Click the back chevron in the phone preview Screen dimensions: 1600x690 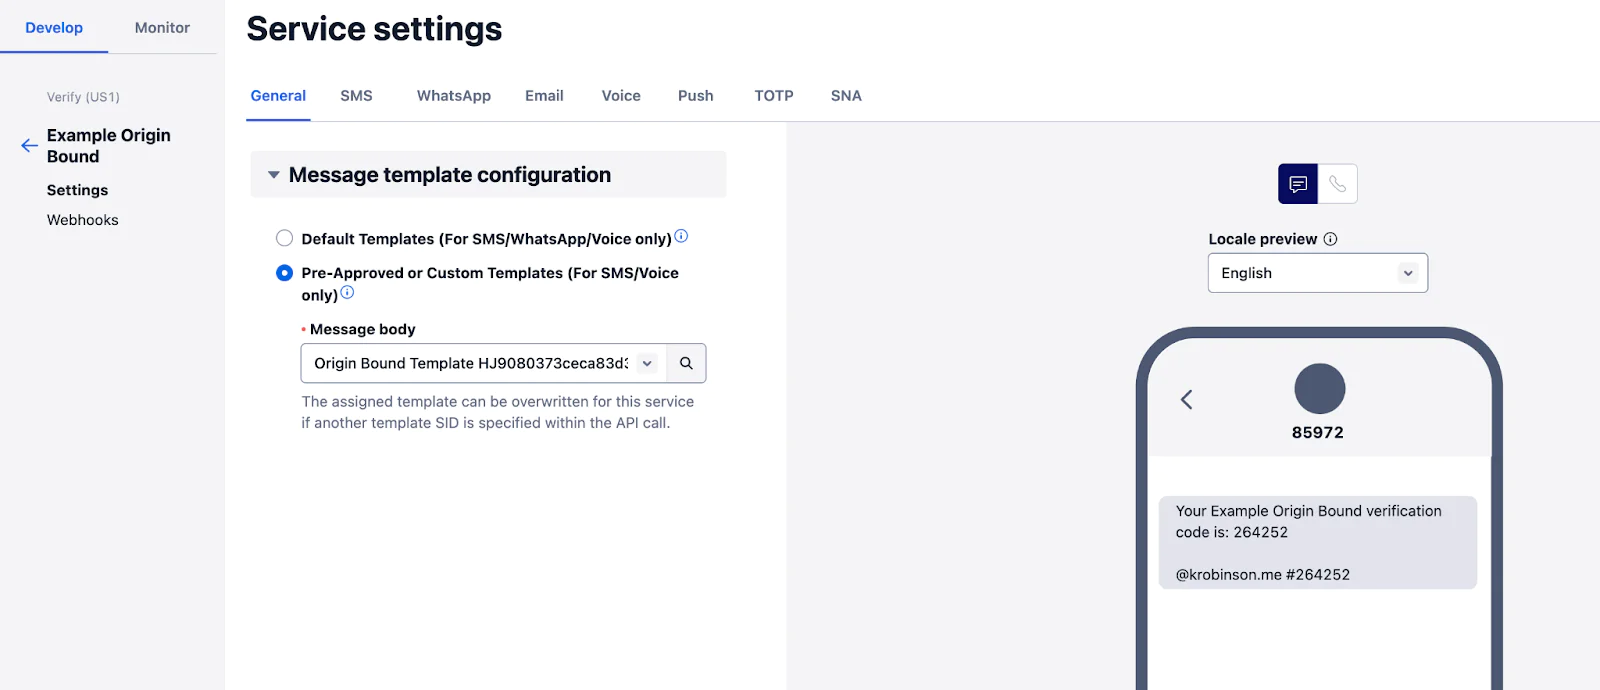point(1187,399)
